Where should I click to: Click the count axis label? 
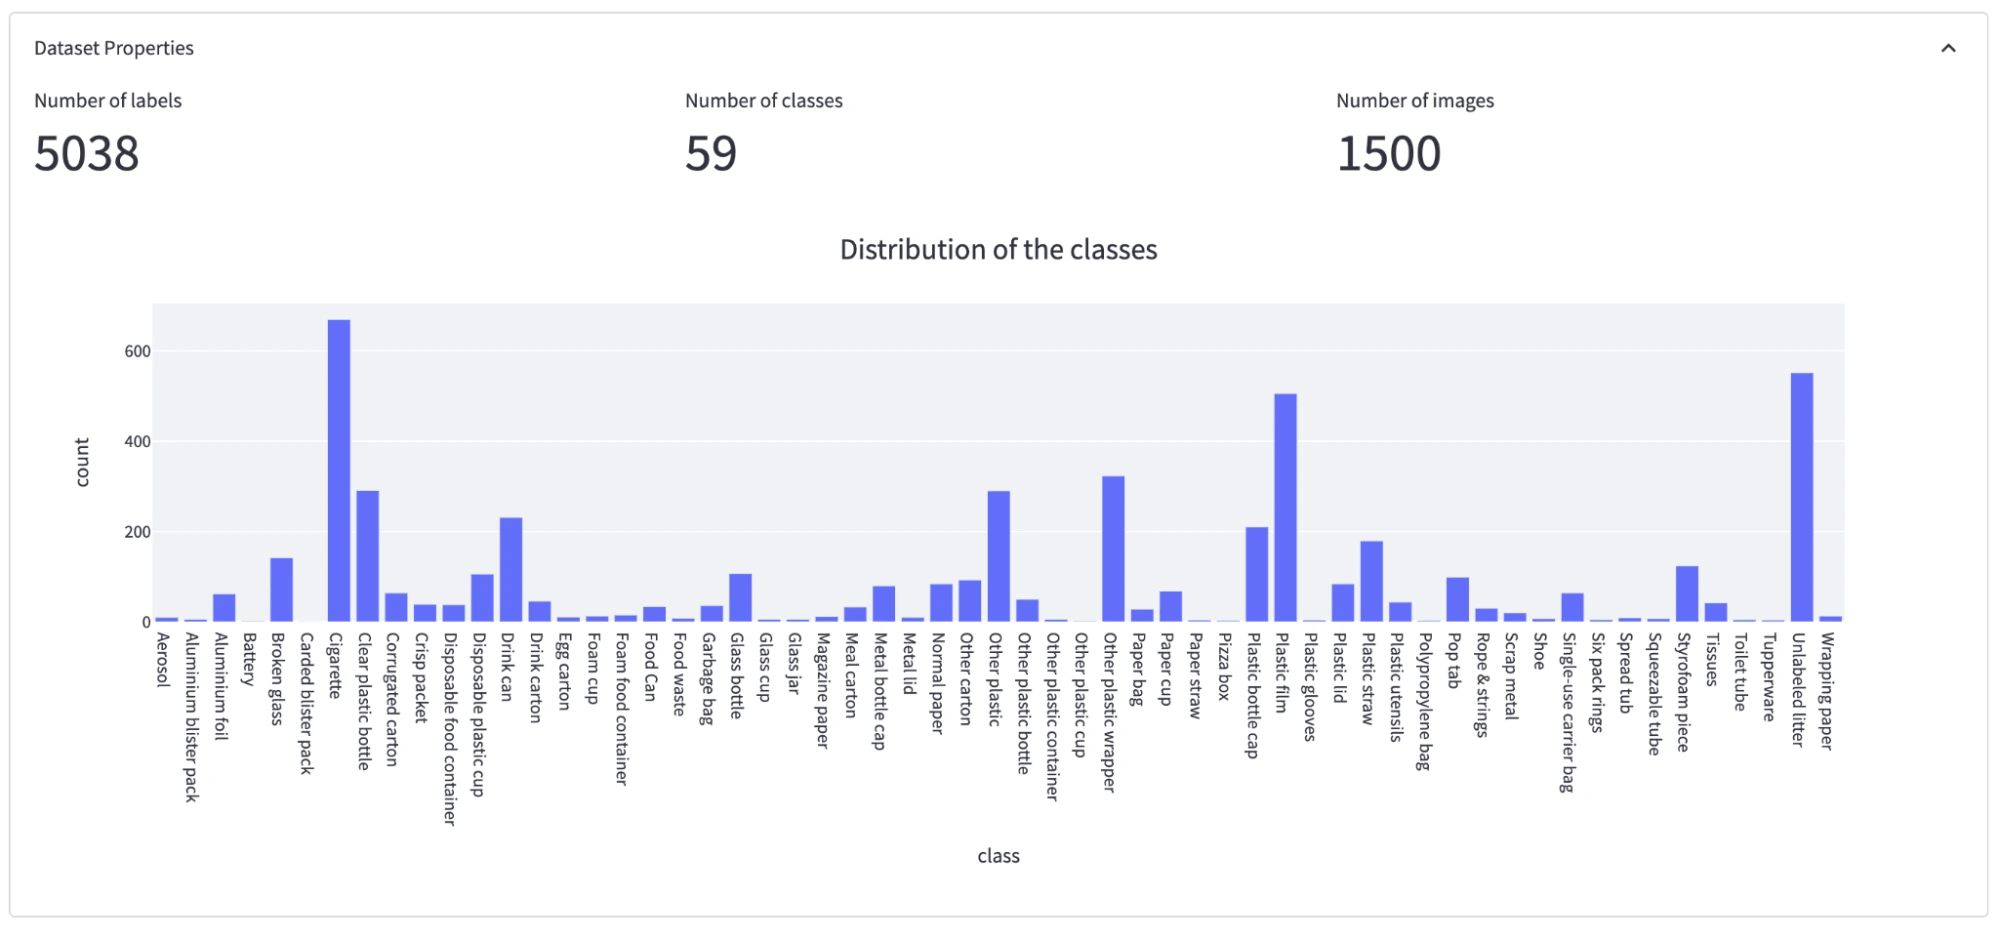pos(83,461)
